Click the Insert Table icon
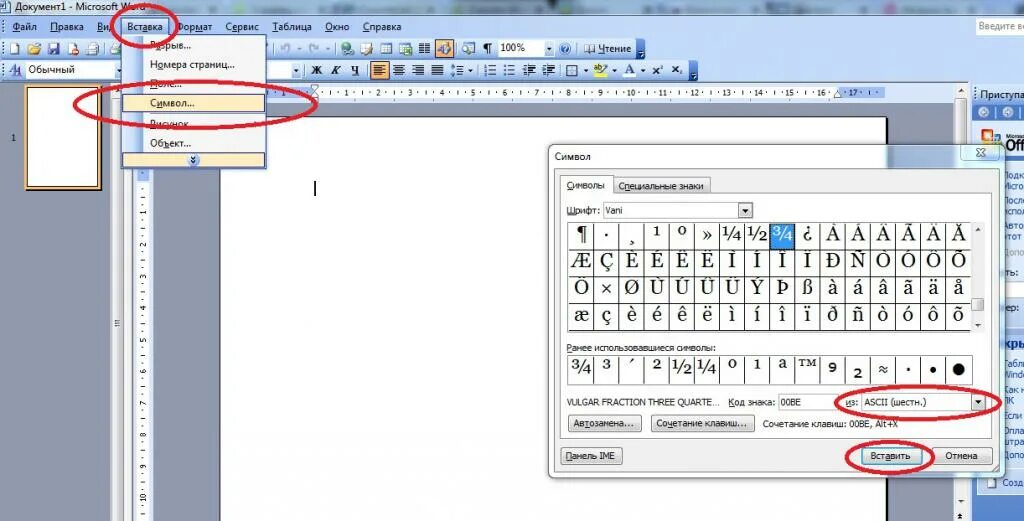The width and height of the screenshot is (1024, 521). click(387, 48)
